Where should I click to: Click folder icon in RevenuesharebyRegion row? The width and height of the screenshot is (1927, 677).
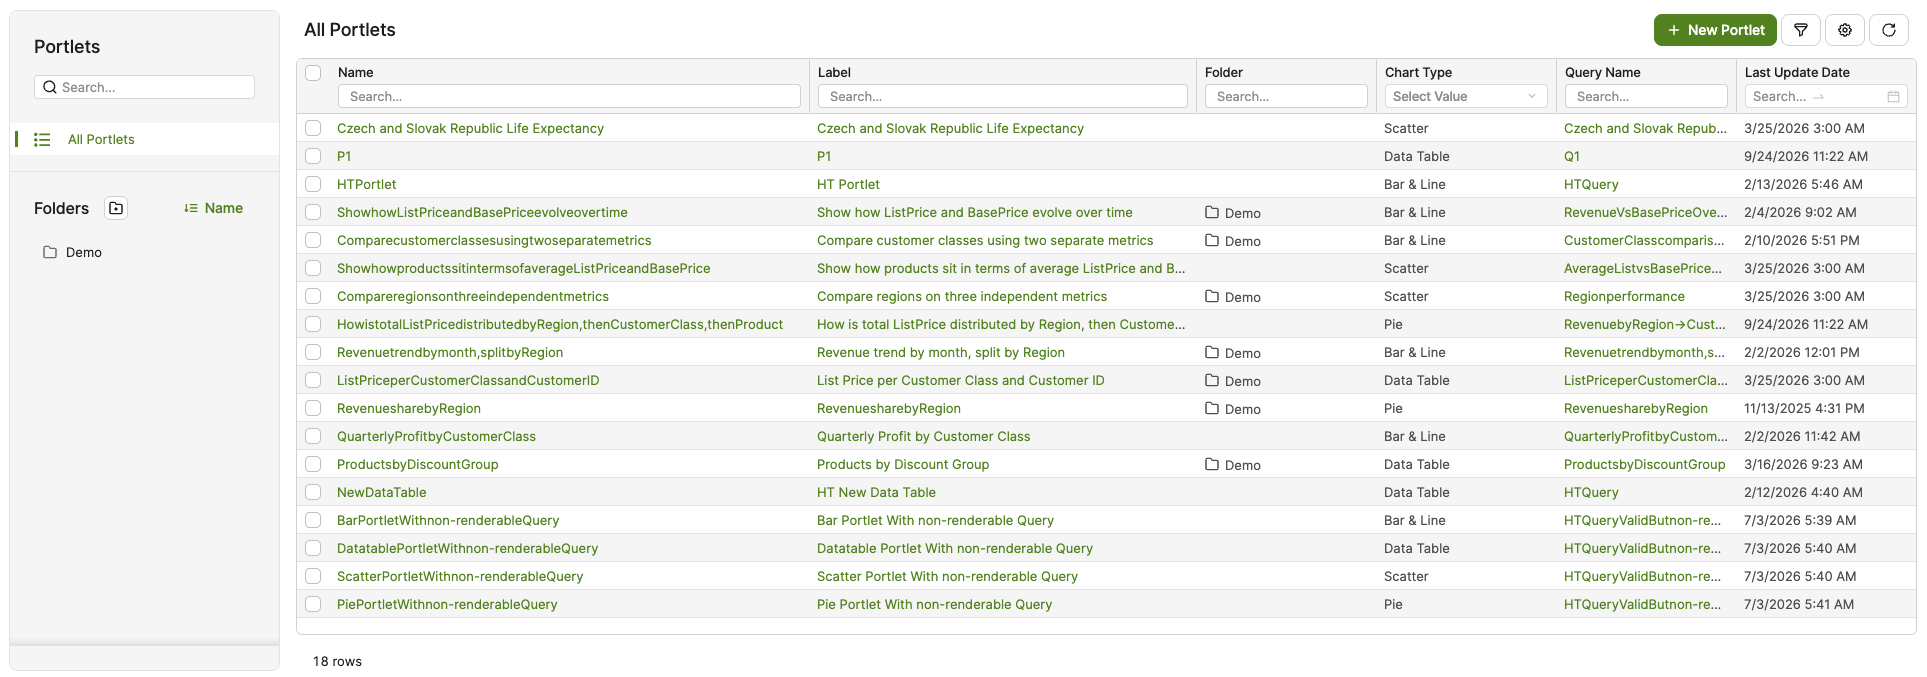[x=1212, y=408]
